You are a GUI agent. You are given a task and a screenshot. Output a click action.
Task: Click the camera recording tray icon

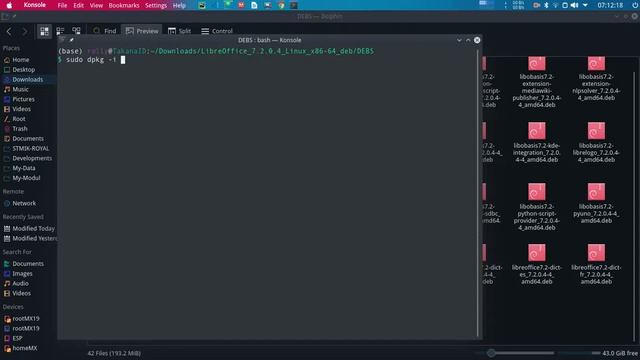(536, 5)
